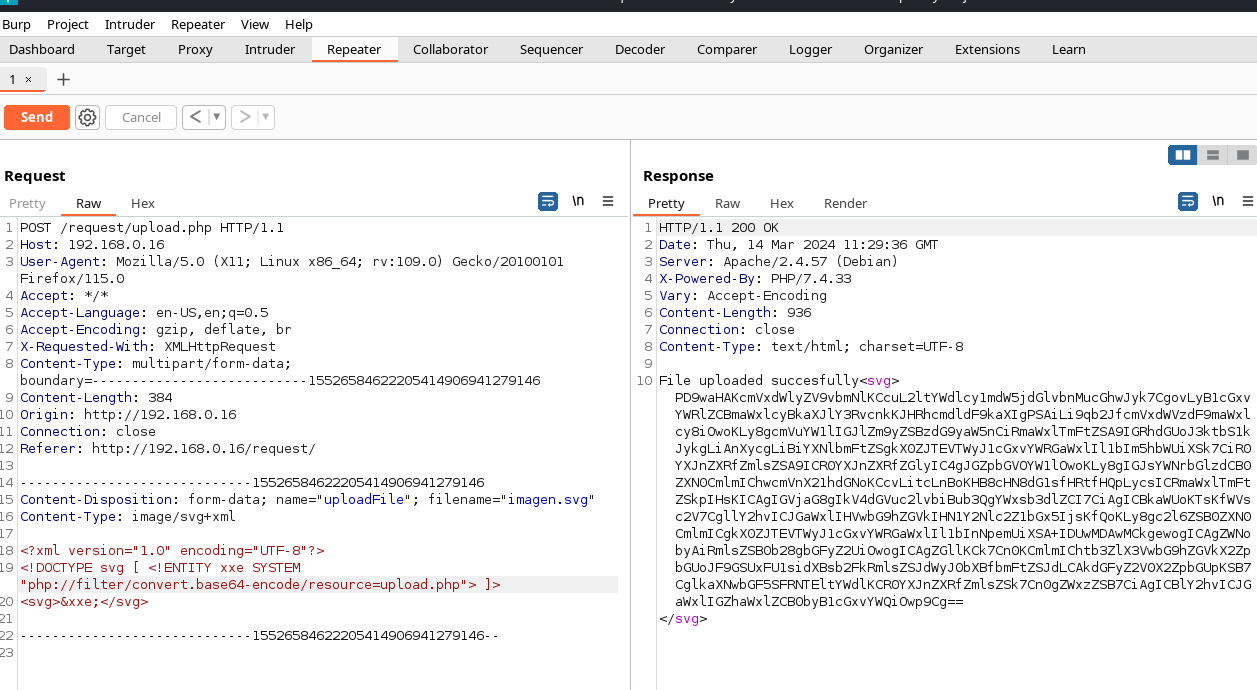Select the Response Render view tab
The image size is (1257, 690).
[x=845, y=203]
